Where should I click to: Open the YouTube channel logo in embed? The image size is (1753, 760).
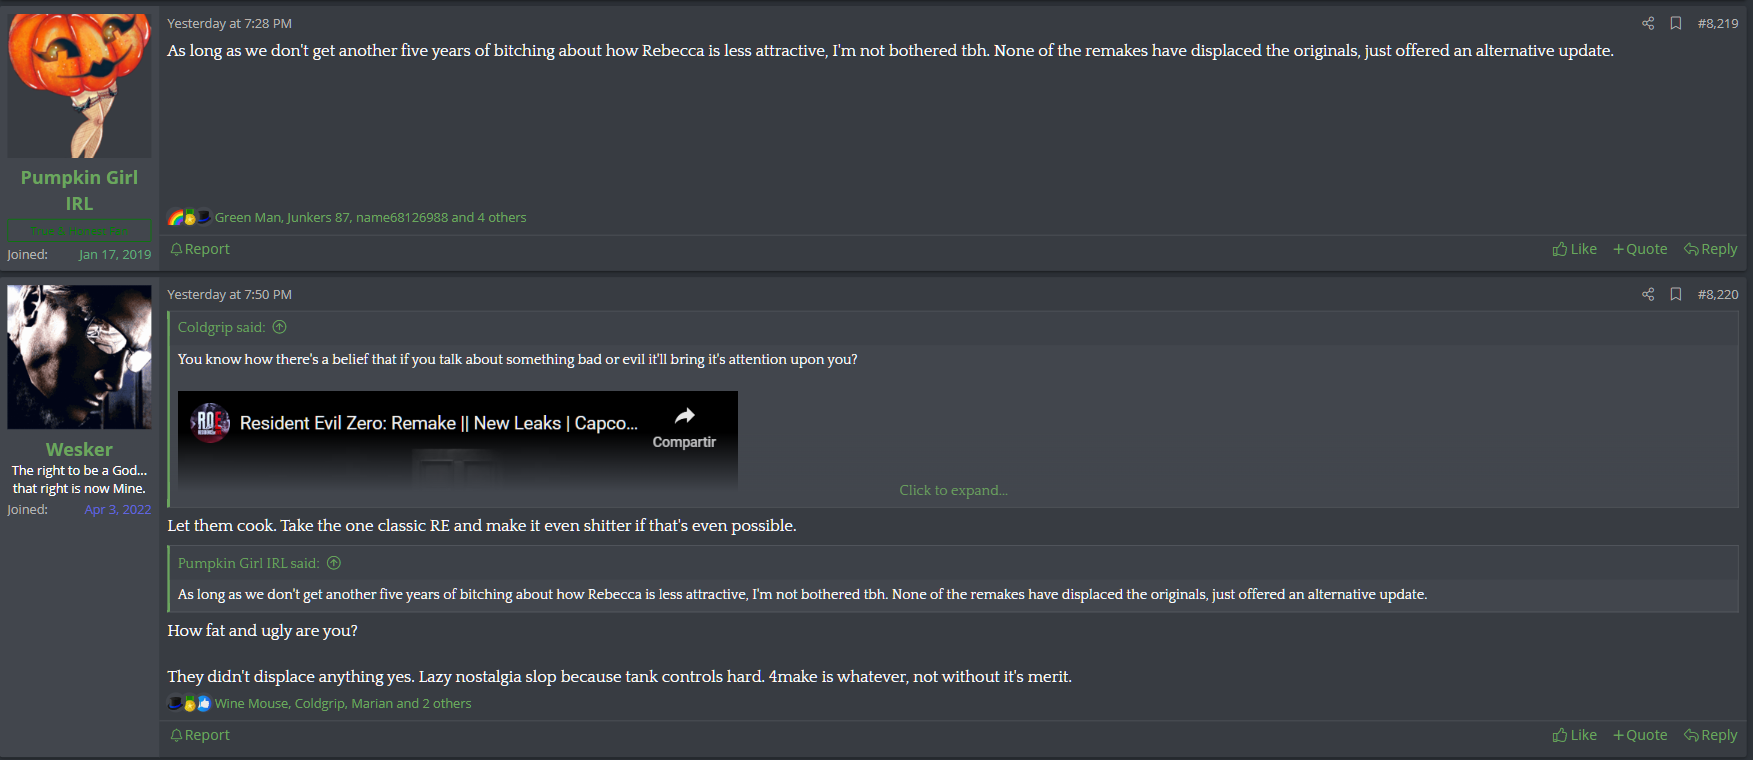pos(210,423)
